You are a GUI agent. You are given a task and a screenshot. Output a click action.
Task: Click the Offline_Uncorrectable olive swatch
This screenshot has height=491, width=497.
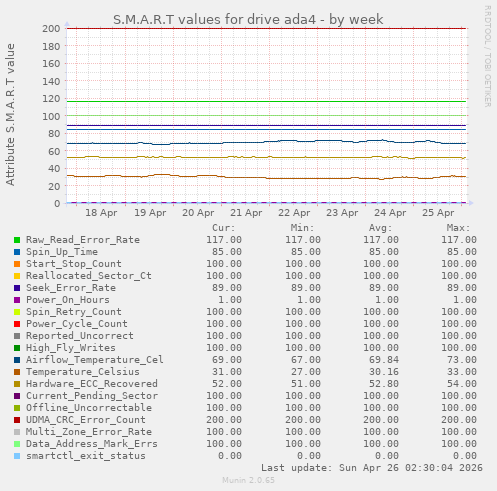(17, 408)
